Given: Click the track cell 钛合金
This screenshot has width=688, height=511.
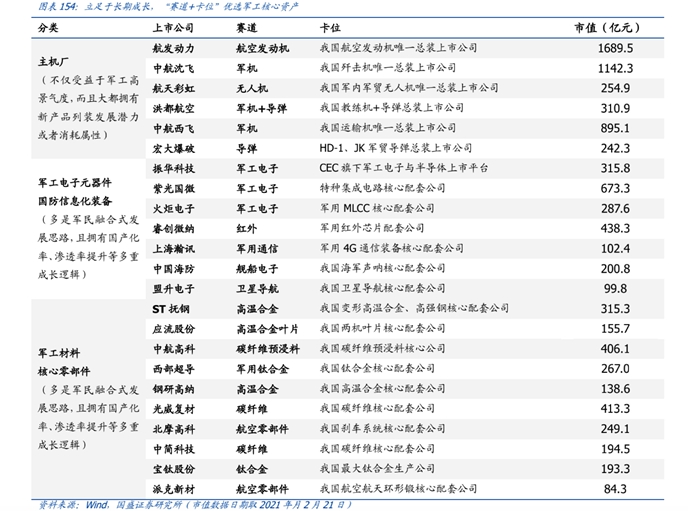Looking at the screenshot, I should (x=252, y=469).
